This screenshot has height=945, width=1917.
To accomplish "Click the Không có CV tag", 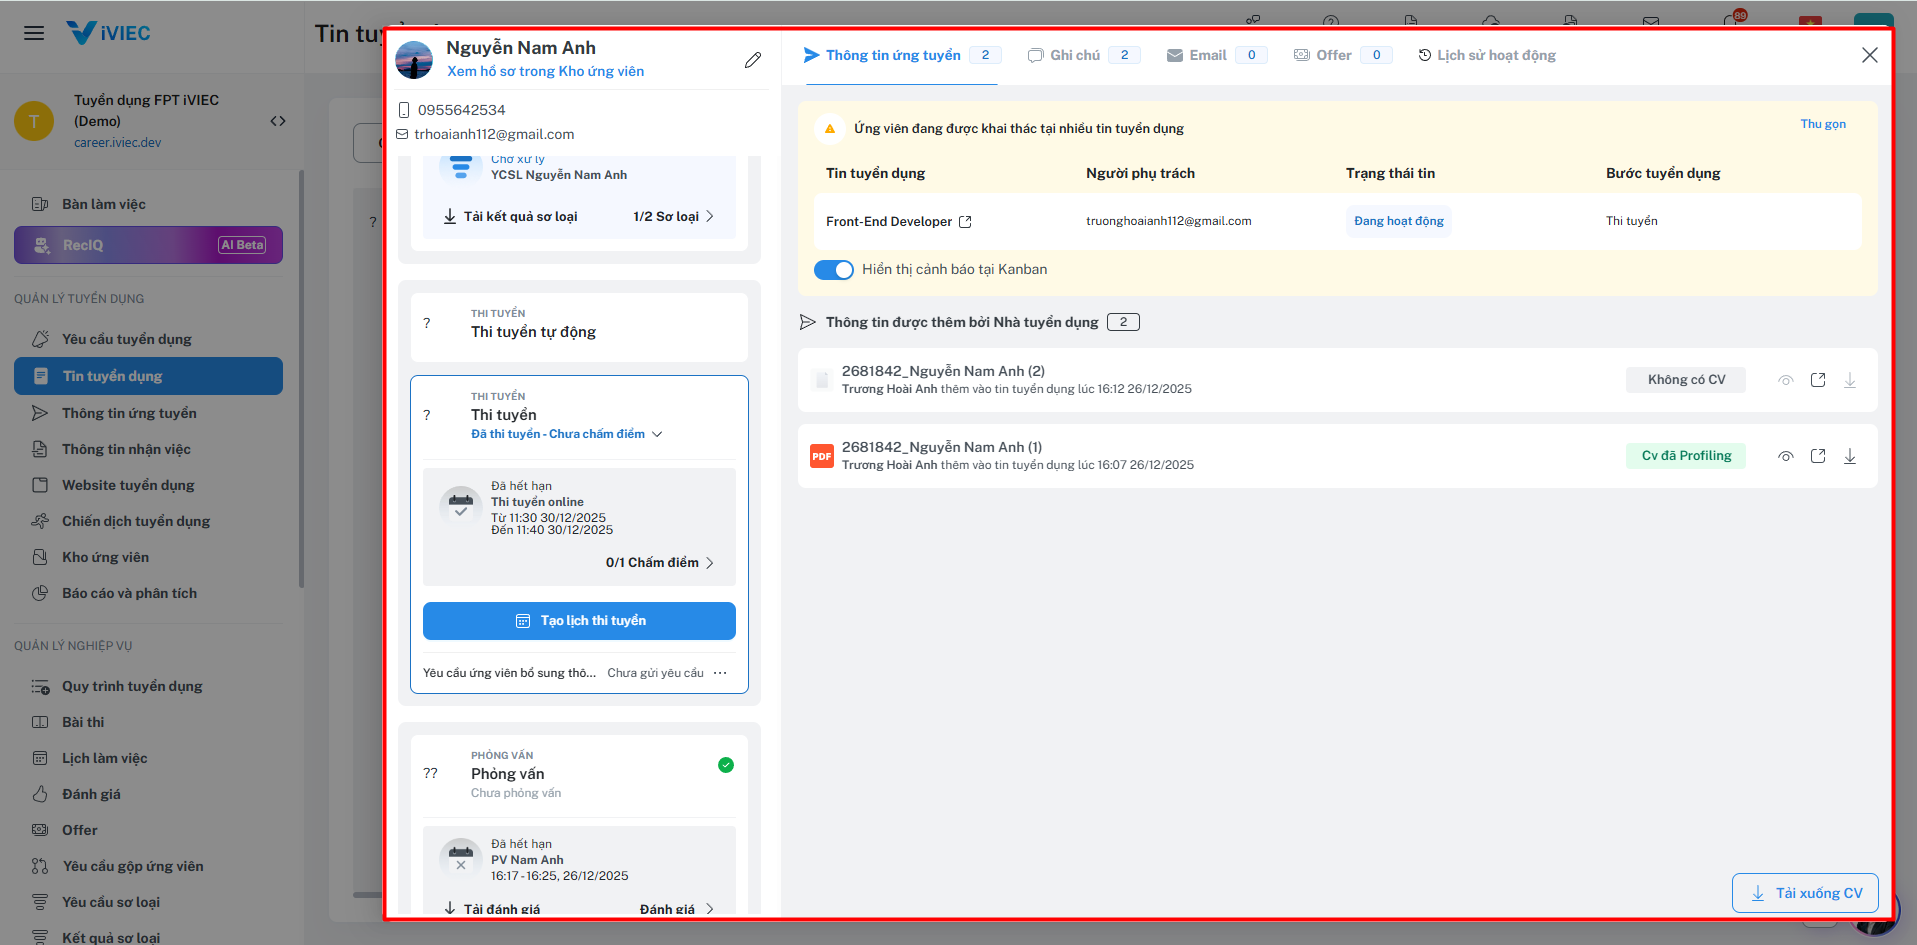I will pos(1686,380).
